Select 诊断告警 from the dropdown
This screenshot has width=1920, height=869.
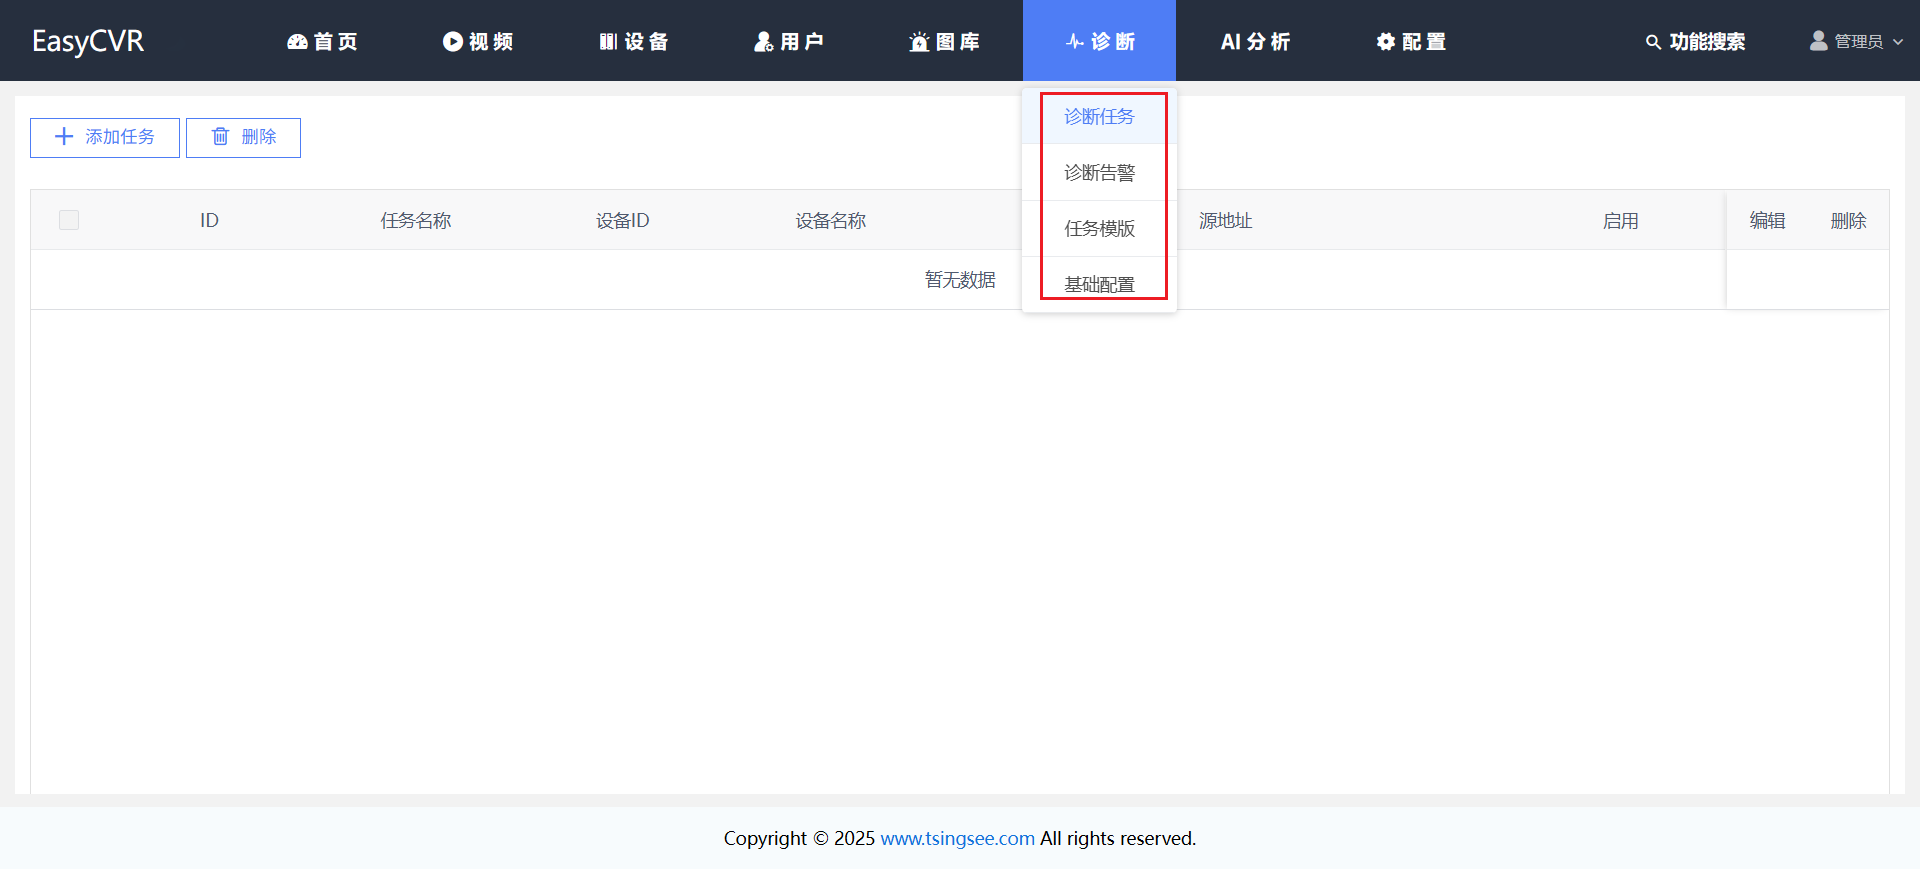(x=1099, y=173)
